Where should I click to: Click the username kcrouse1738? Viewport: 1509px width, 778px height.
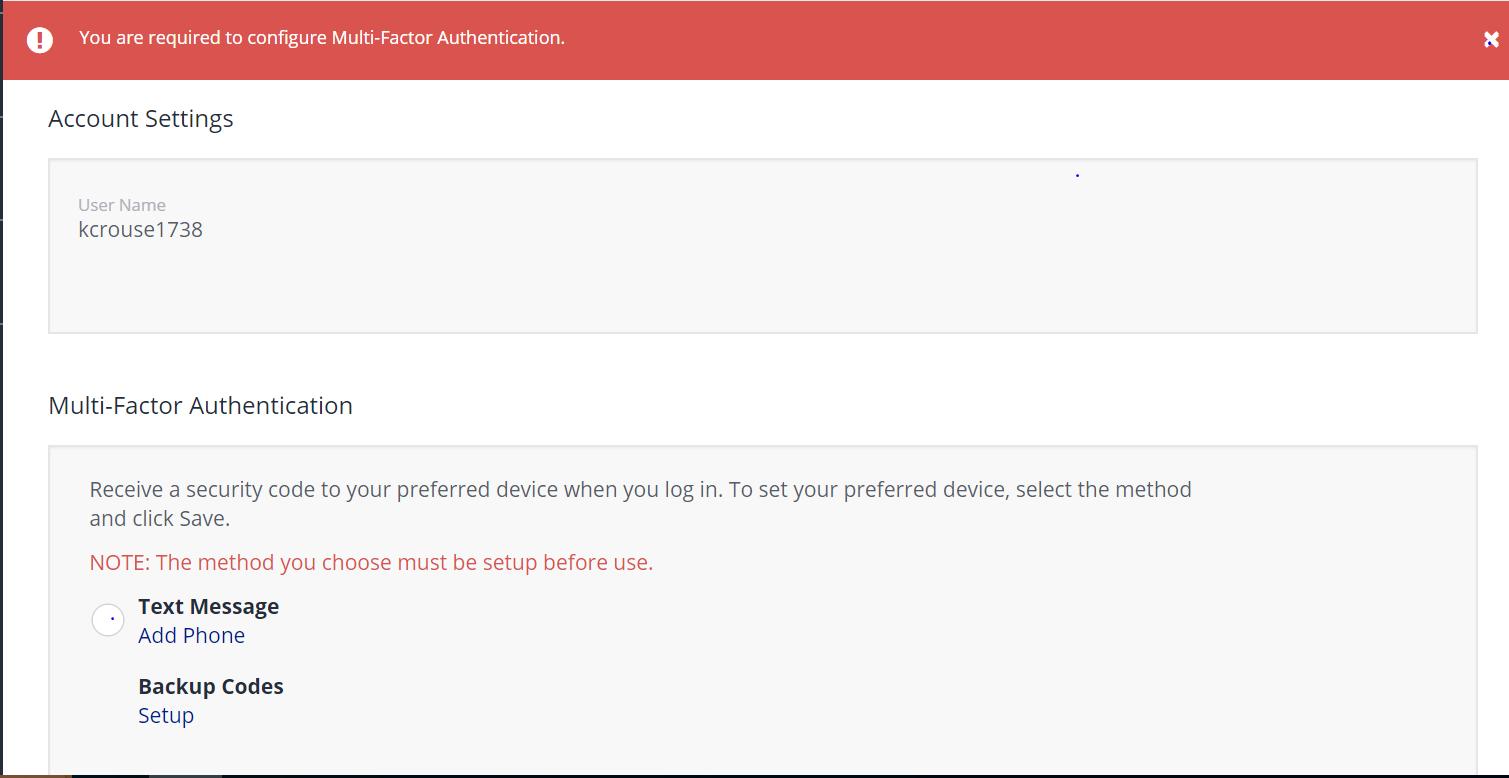(140, 230)
